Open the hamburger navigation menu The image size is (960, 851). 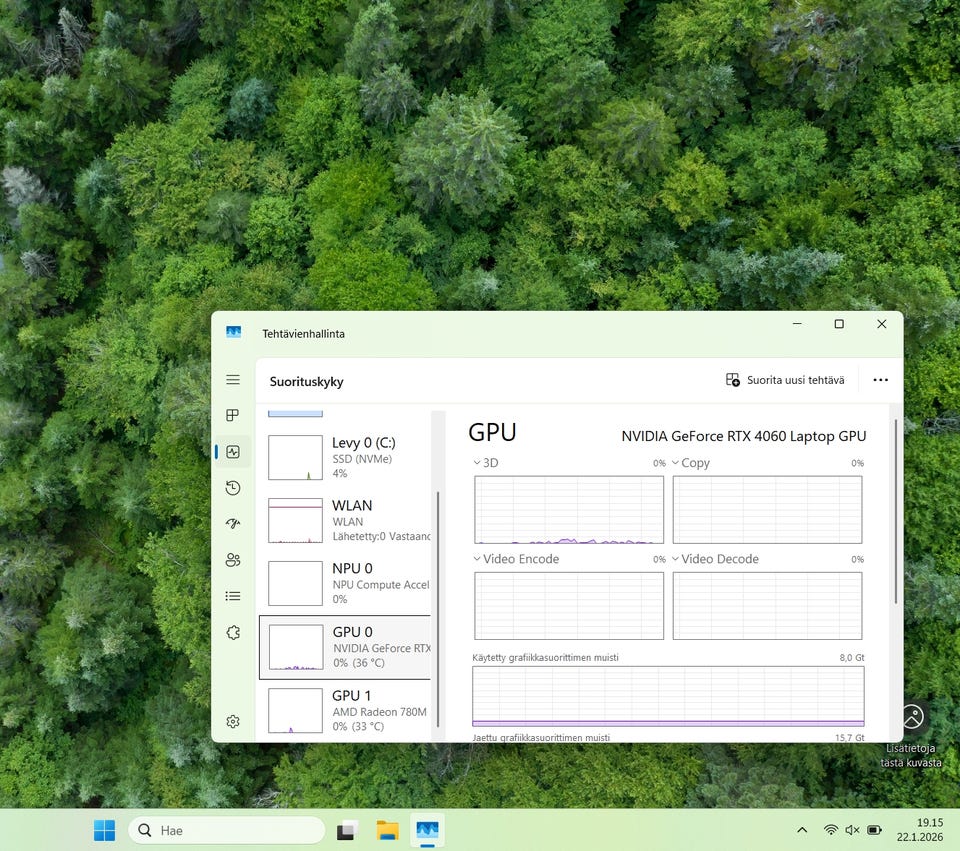[233, 380]
